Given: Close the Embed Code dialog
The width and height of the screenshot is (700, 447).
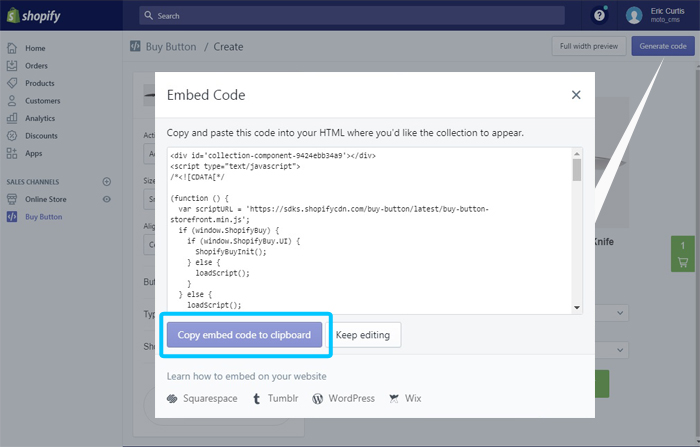Looking at the screenshot, I should [576, 95].
